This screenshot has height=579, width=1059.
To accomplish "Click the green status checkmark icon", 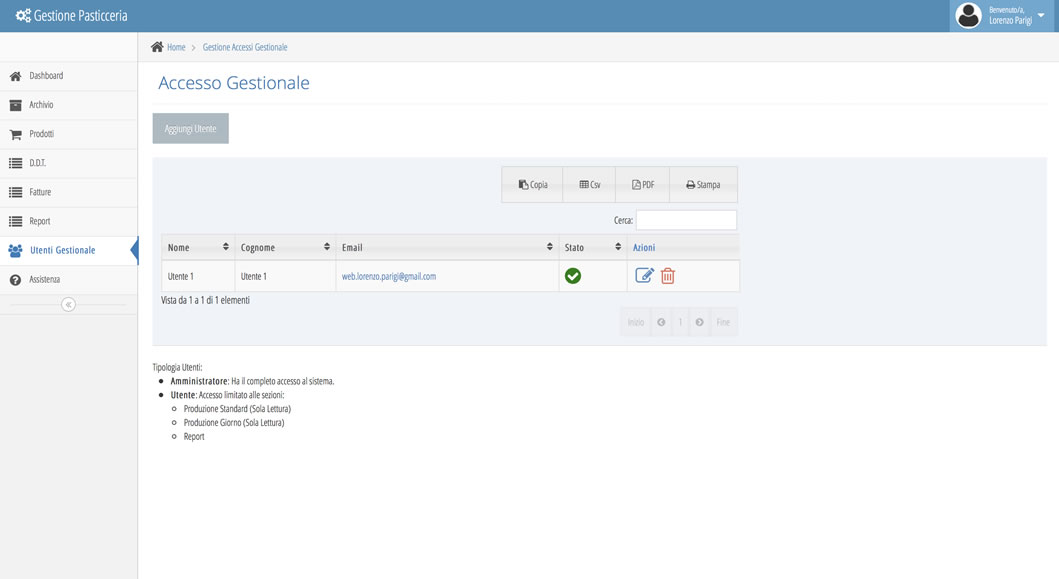I will coord(573,276).
